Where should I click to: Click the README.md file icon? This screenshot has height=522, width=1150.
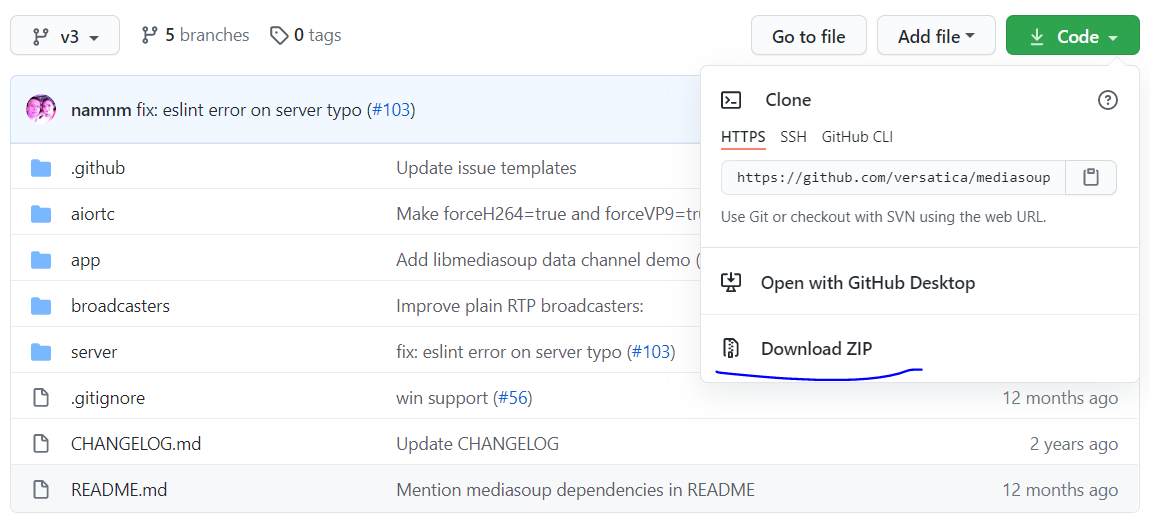(x=41, y=489)
